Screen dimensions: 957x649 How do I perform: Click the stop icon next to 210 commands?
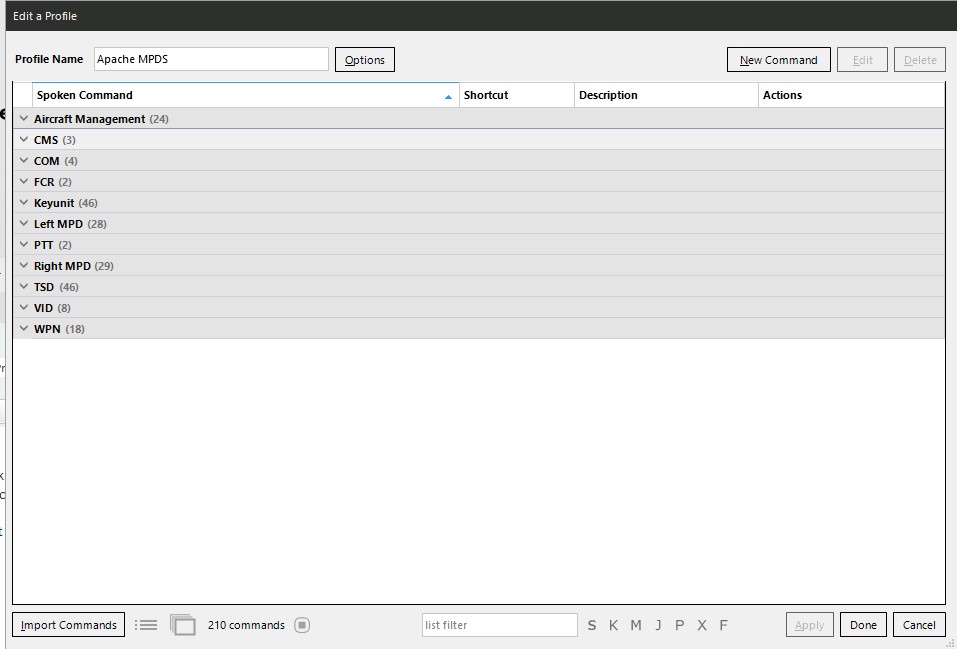point(302,625)
